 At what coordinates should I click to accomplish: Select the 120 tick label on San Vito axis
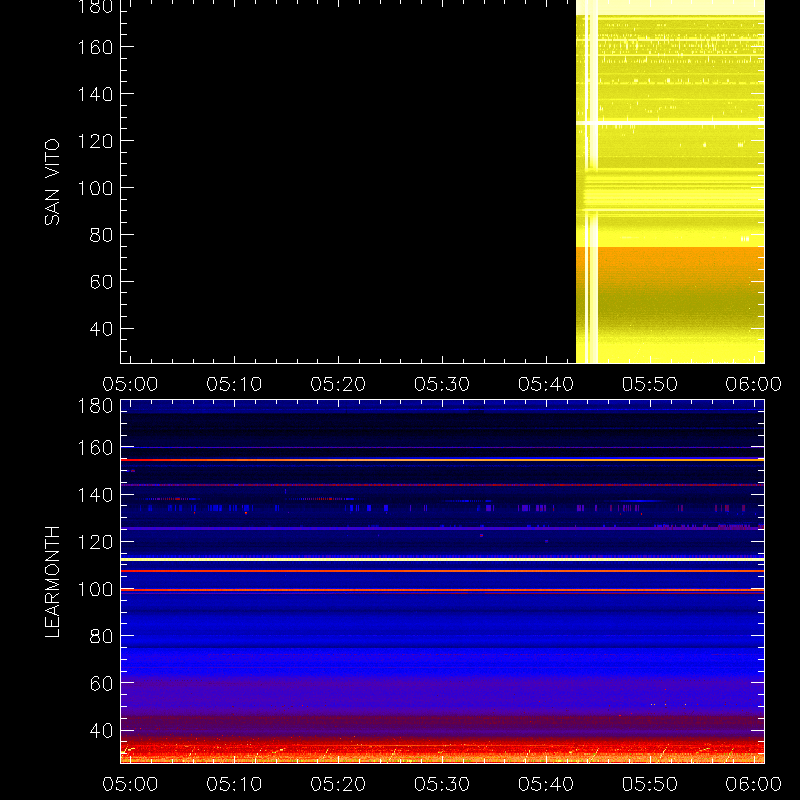pyautogui.click(x=95, y=141)
